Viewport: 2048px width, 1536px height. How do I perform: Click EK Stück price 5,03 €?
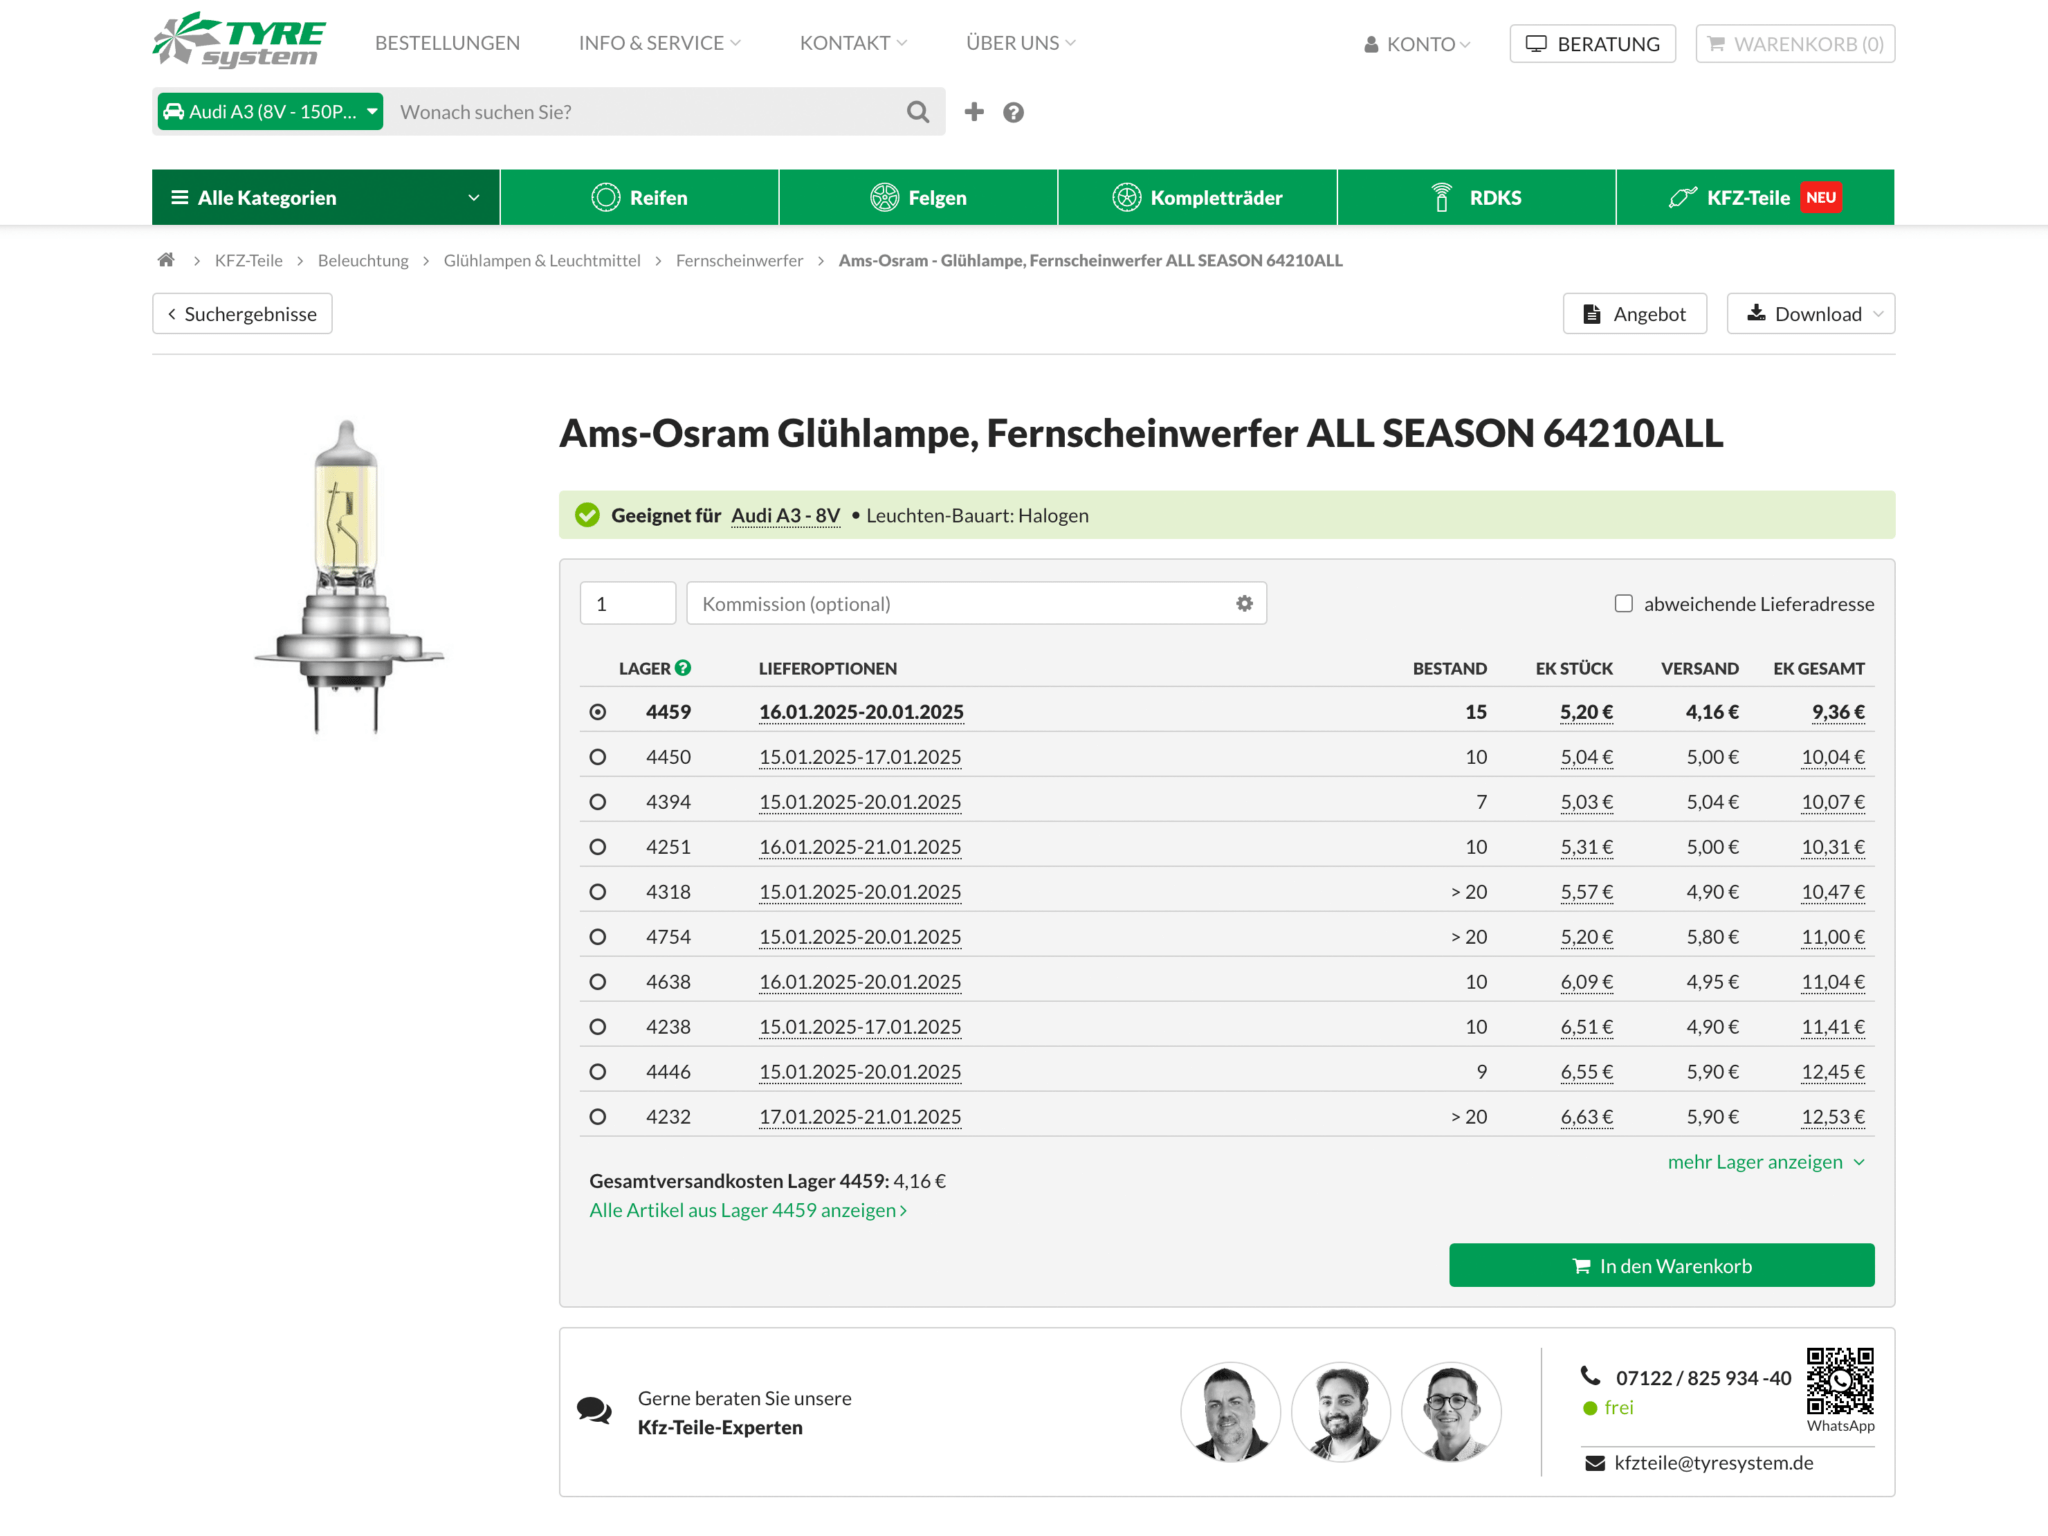1587,802
